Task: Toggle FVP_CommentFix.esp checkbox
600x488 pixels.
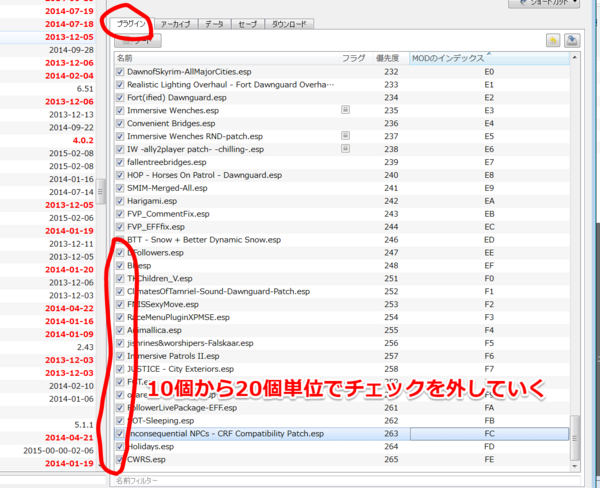Action: (120, 214)
